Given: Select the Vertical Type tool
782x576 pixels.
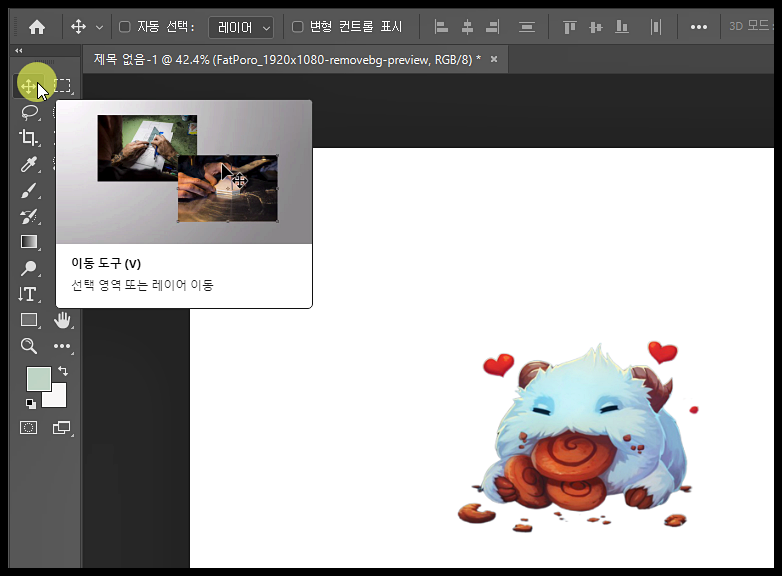Looking at the screenshot, I should coord(28,294).
